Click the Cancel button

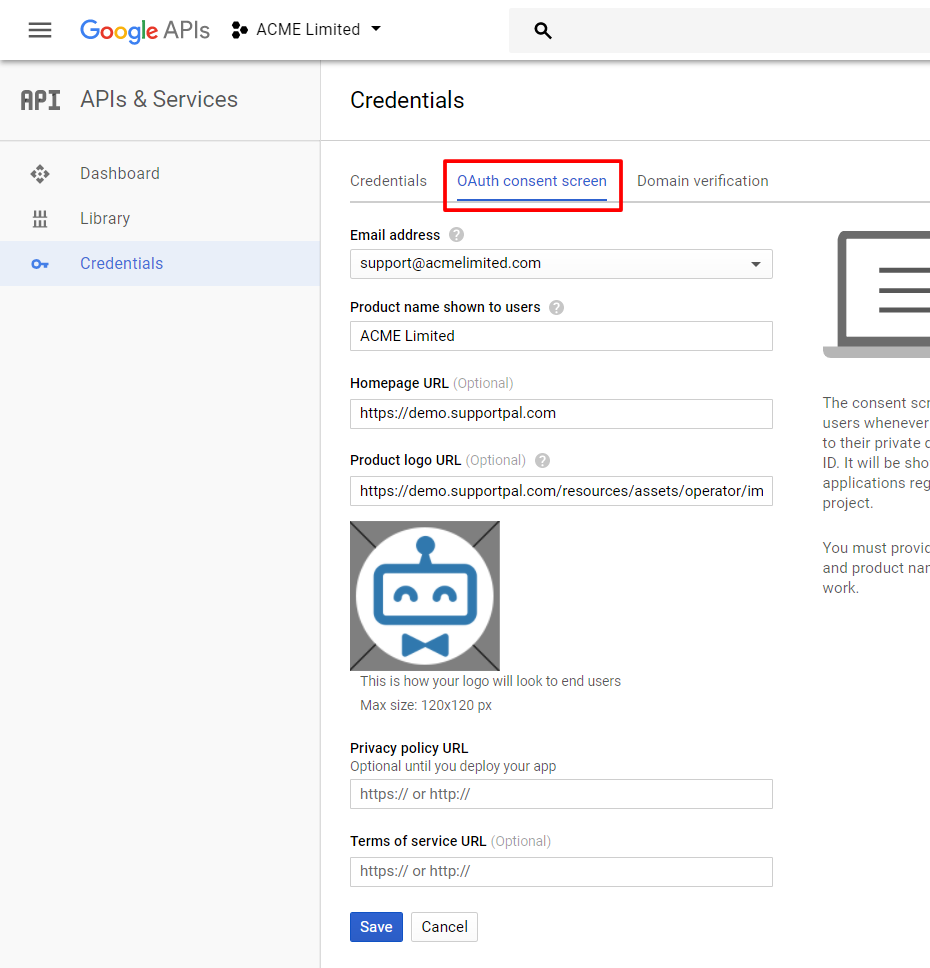coord(445,927)
